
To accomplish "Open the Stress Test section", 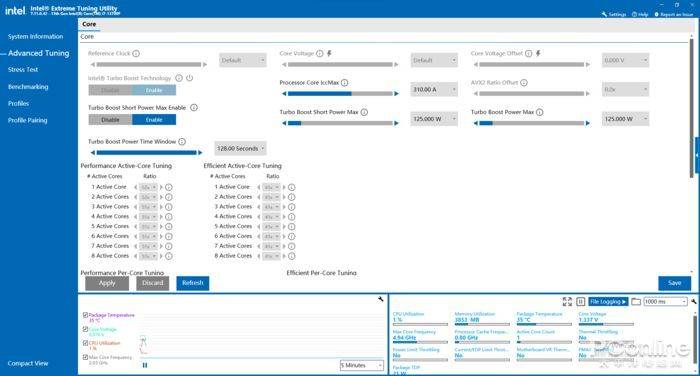I will coord(23,70).
